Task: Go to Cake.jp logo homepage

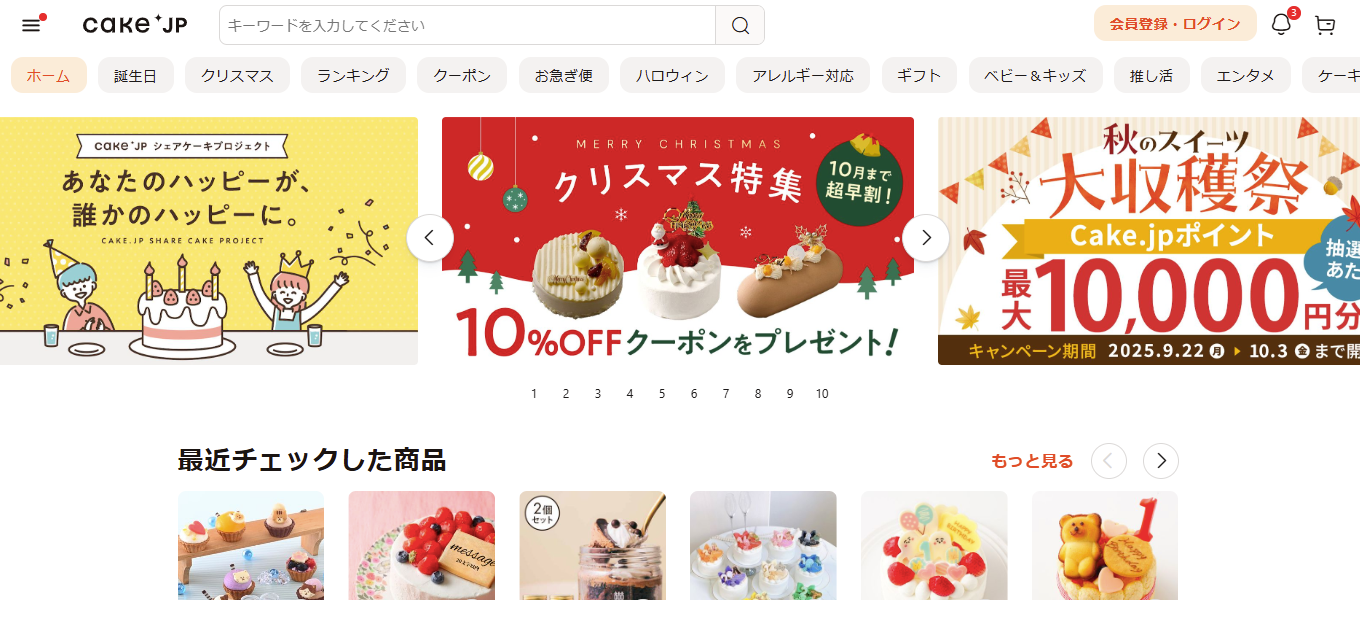Action: 134,25
